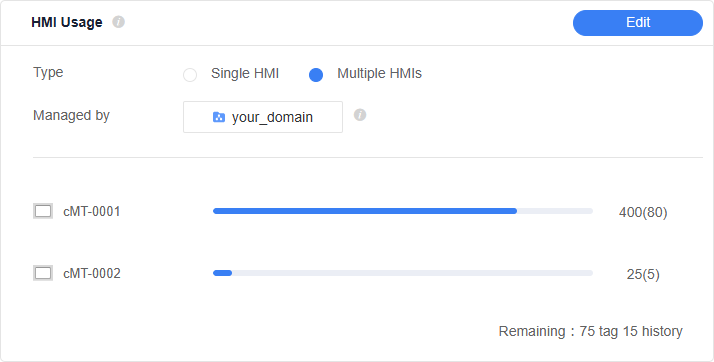The image size is (714, 362).
Task: Select the Multiple HMIs radio button
Action: [316, 75]
